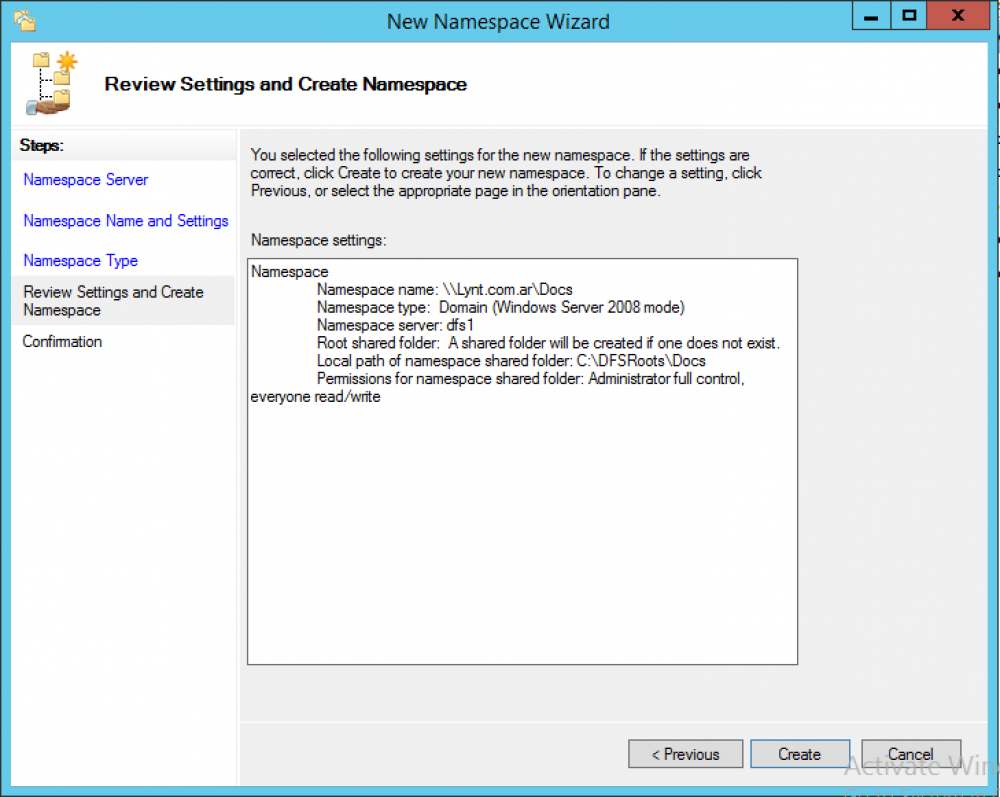This screenshot has width=1000, height=797.
Task: Jump to the Namespace Type step
Action: click(80, 261)
